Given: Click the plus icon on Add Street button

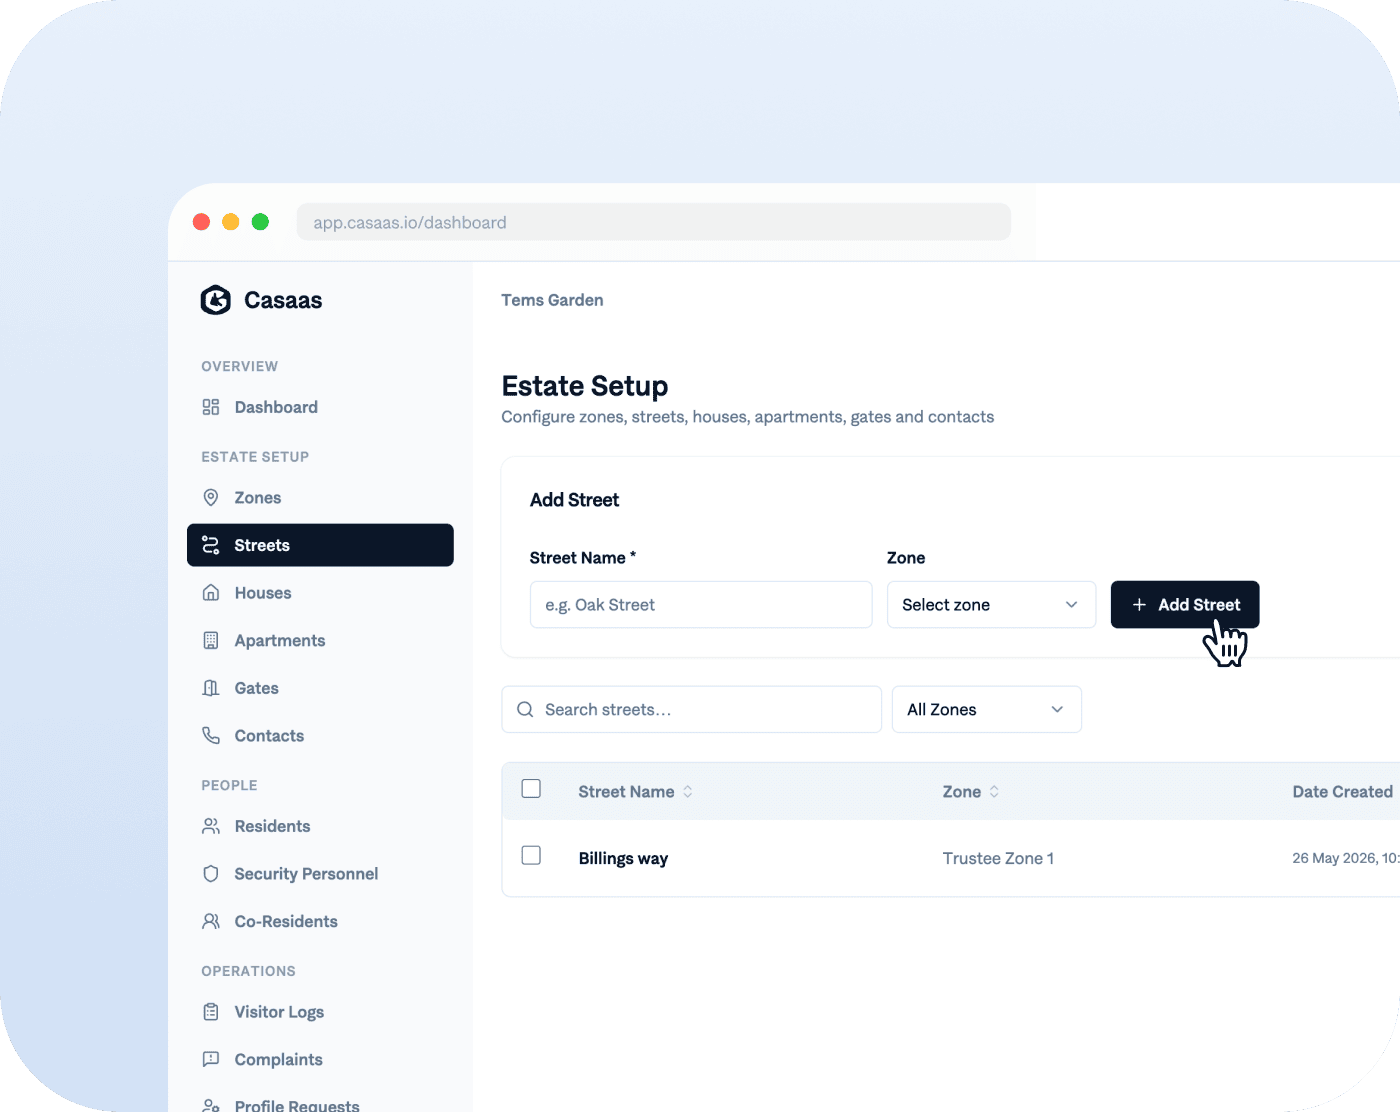Looking at the screenshot, I should pyautogui.click(x=1139, y=605).
